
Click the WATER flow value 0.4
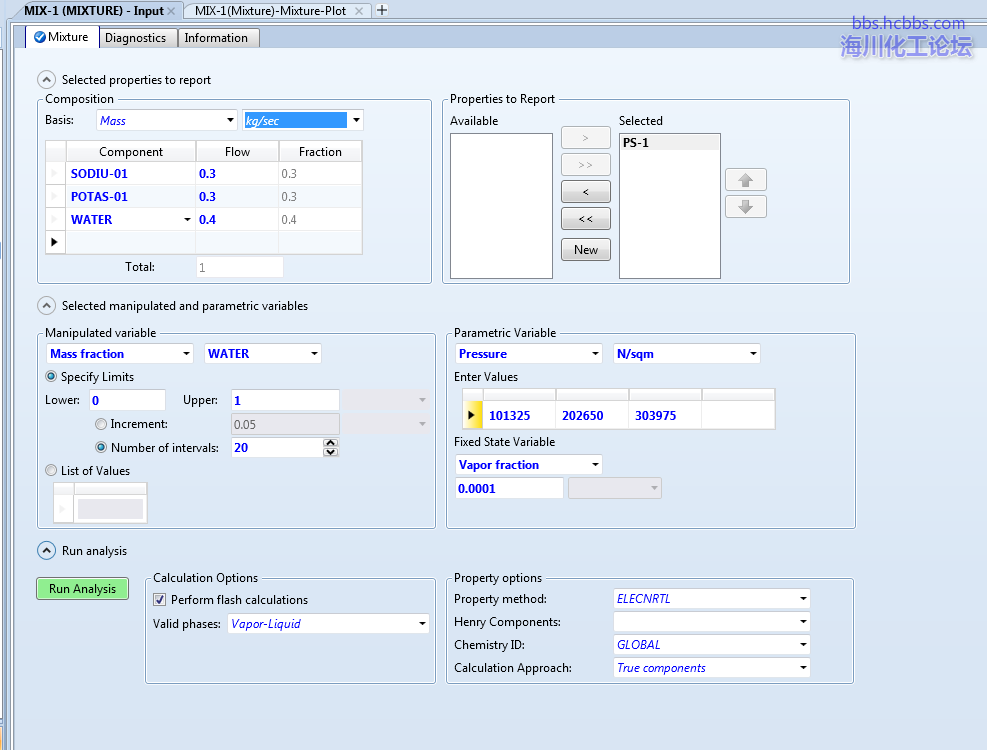(237, 220)
